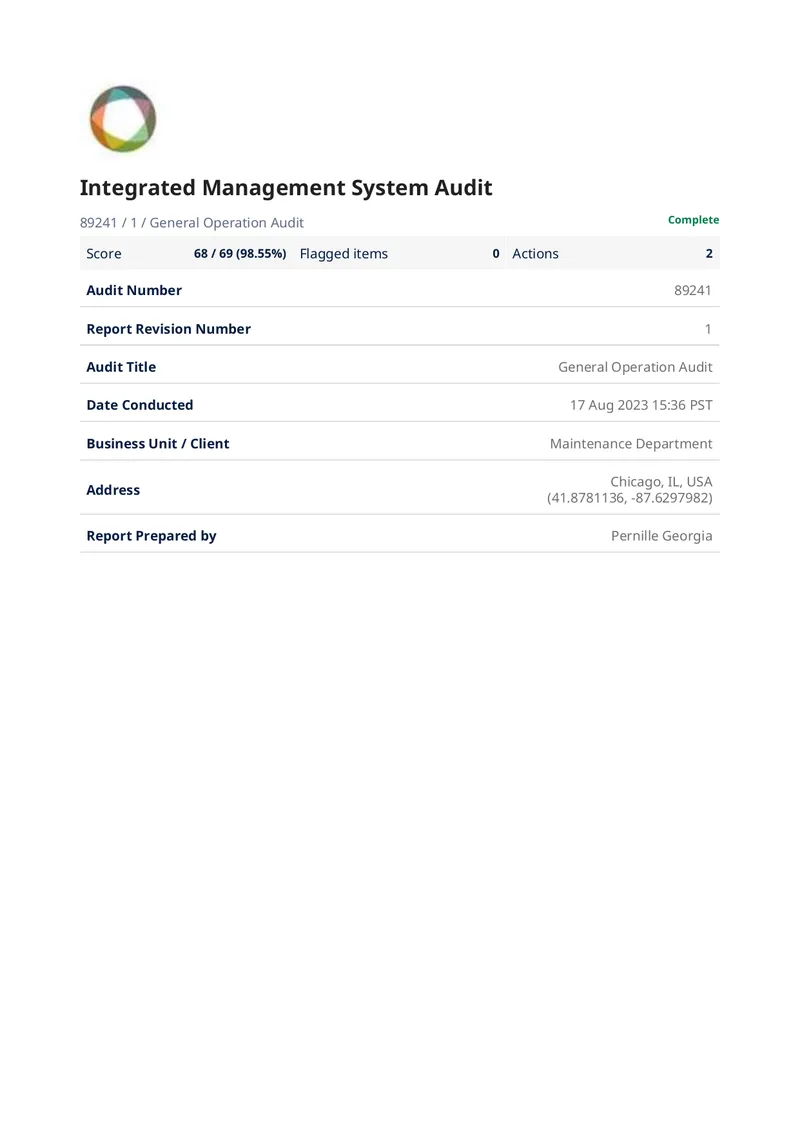Image resolution: width=800 pixels, height=1130 pixels.
Task: Click the 'Audit Title' label
Action: (x=121, y=367)
